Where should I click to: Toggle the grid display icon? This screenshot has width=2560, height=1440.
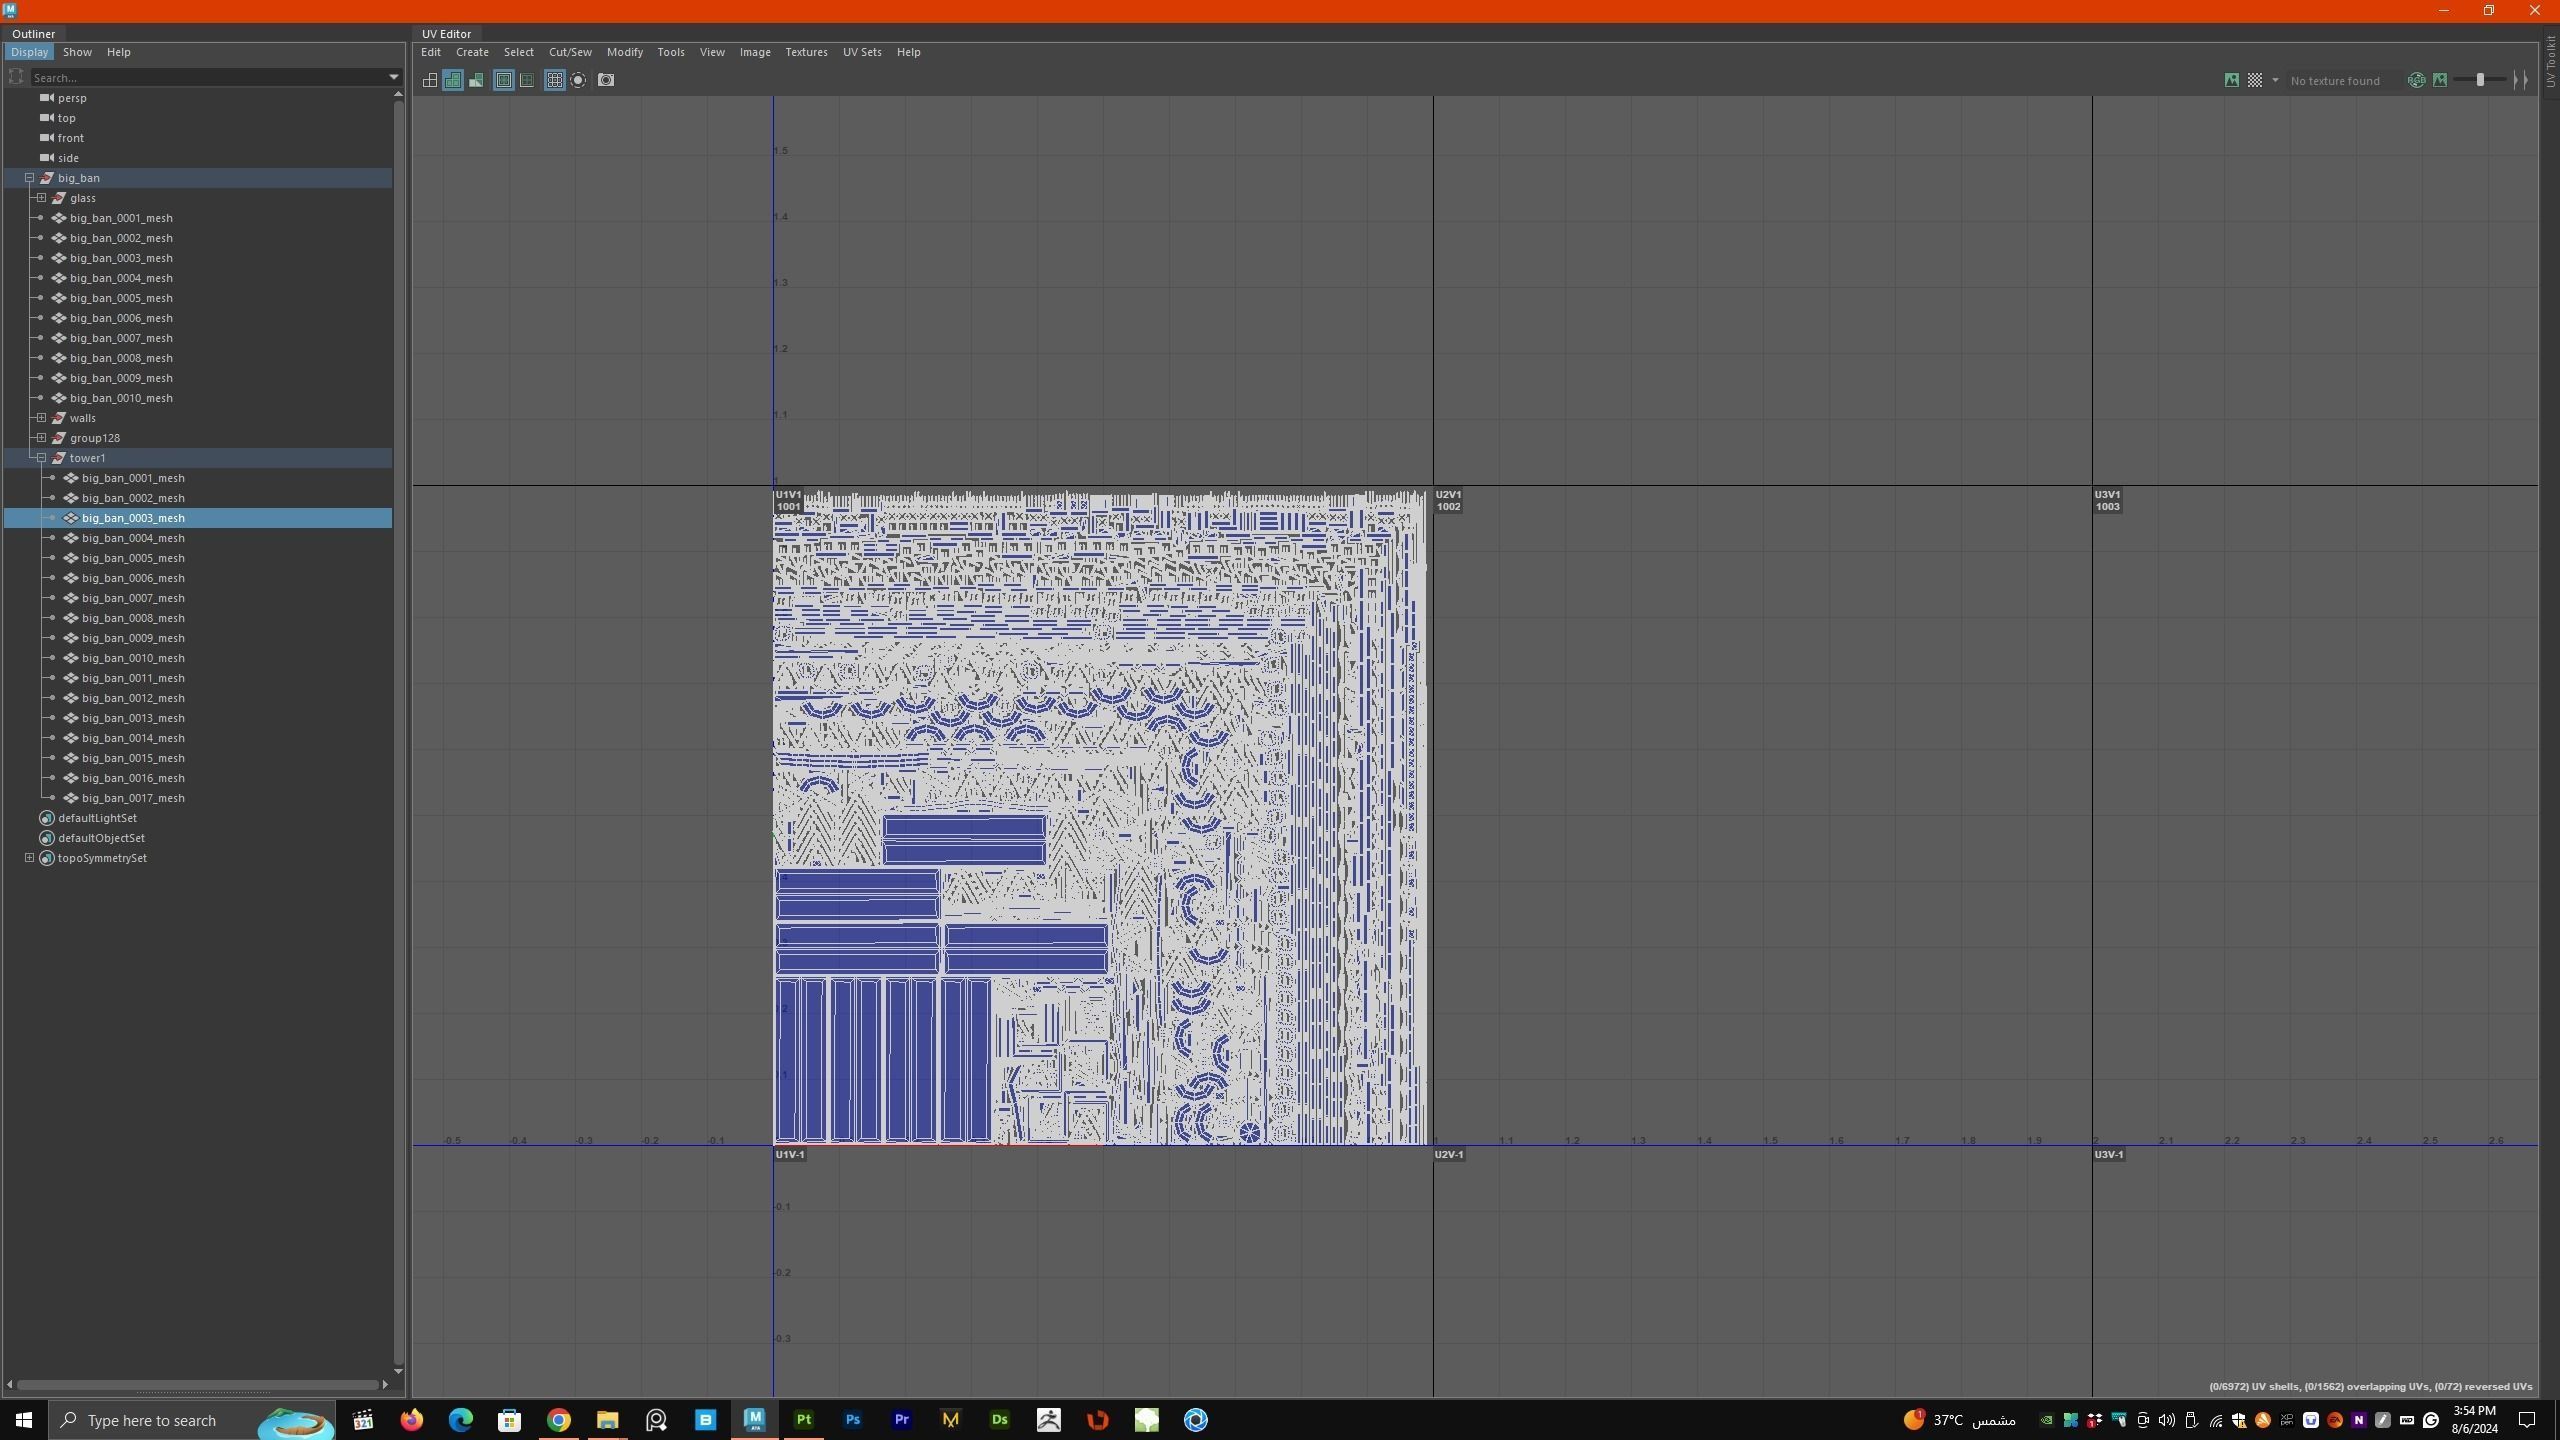(555, 80)
